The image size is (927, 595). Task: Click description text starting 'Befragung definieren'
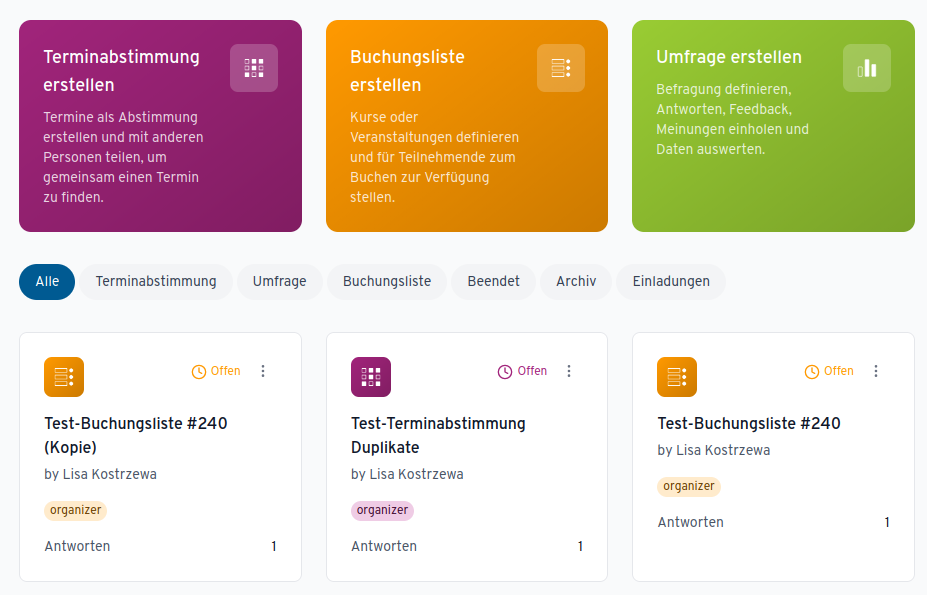coord(732,119)
